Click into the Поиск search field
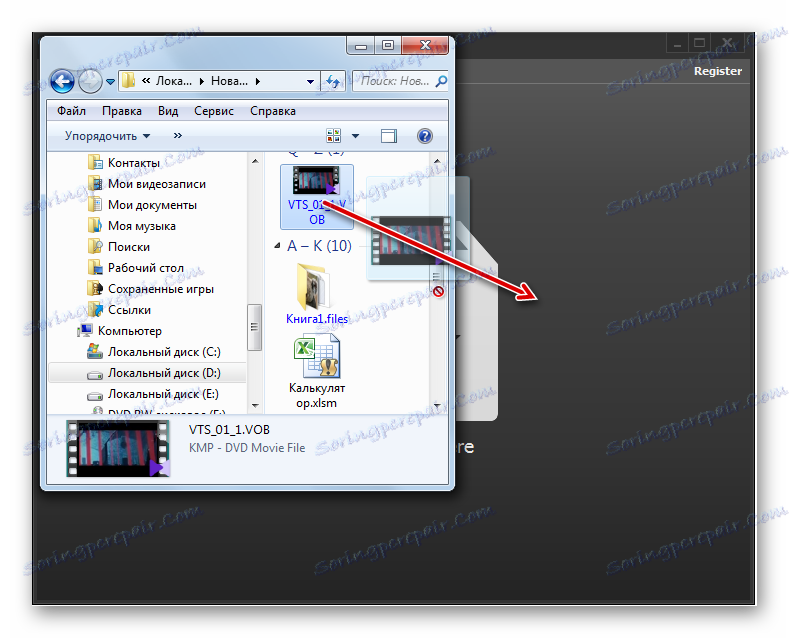Image resolution: width=789 pixels, height=638 pixels. click(x=393, y=81)
